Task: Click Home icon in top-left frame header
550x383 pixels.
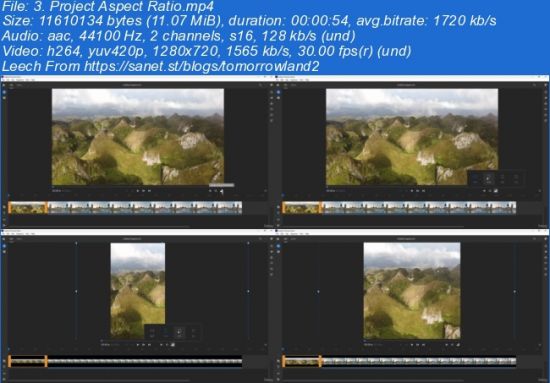Action: point(4,85)
